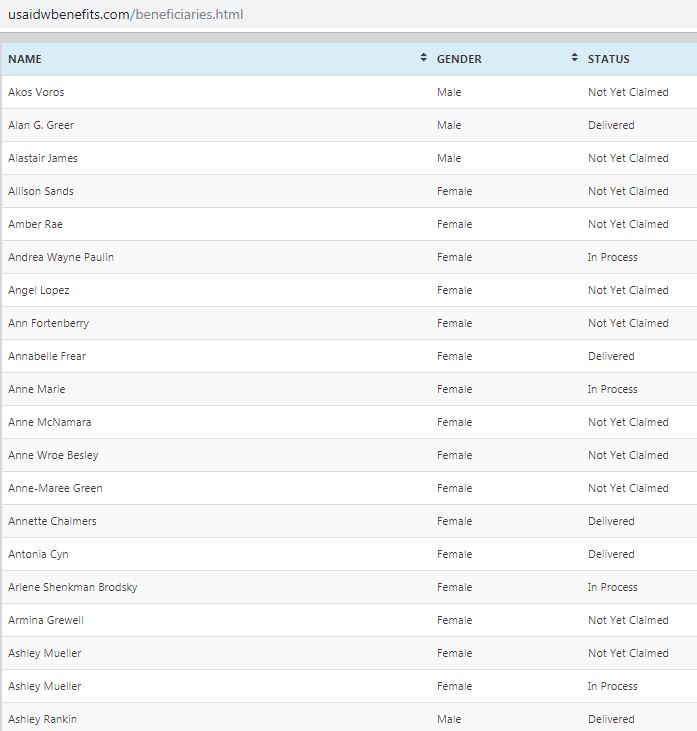
Task: Click In Process status for Arlene Shenkman Brodsky
Action: pyautogui.click(x=613, y=587)
